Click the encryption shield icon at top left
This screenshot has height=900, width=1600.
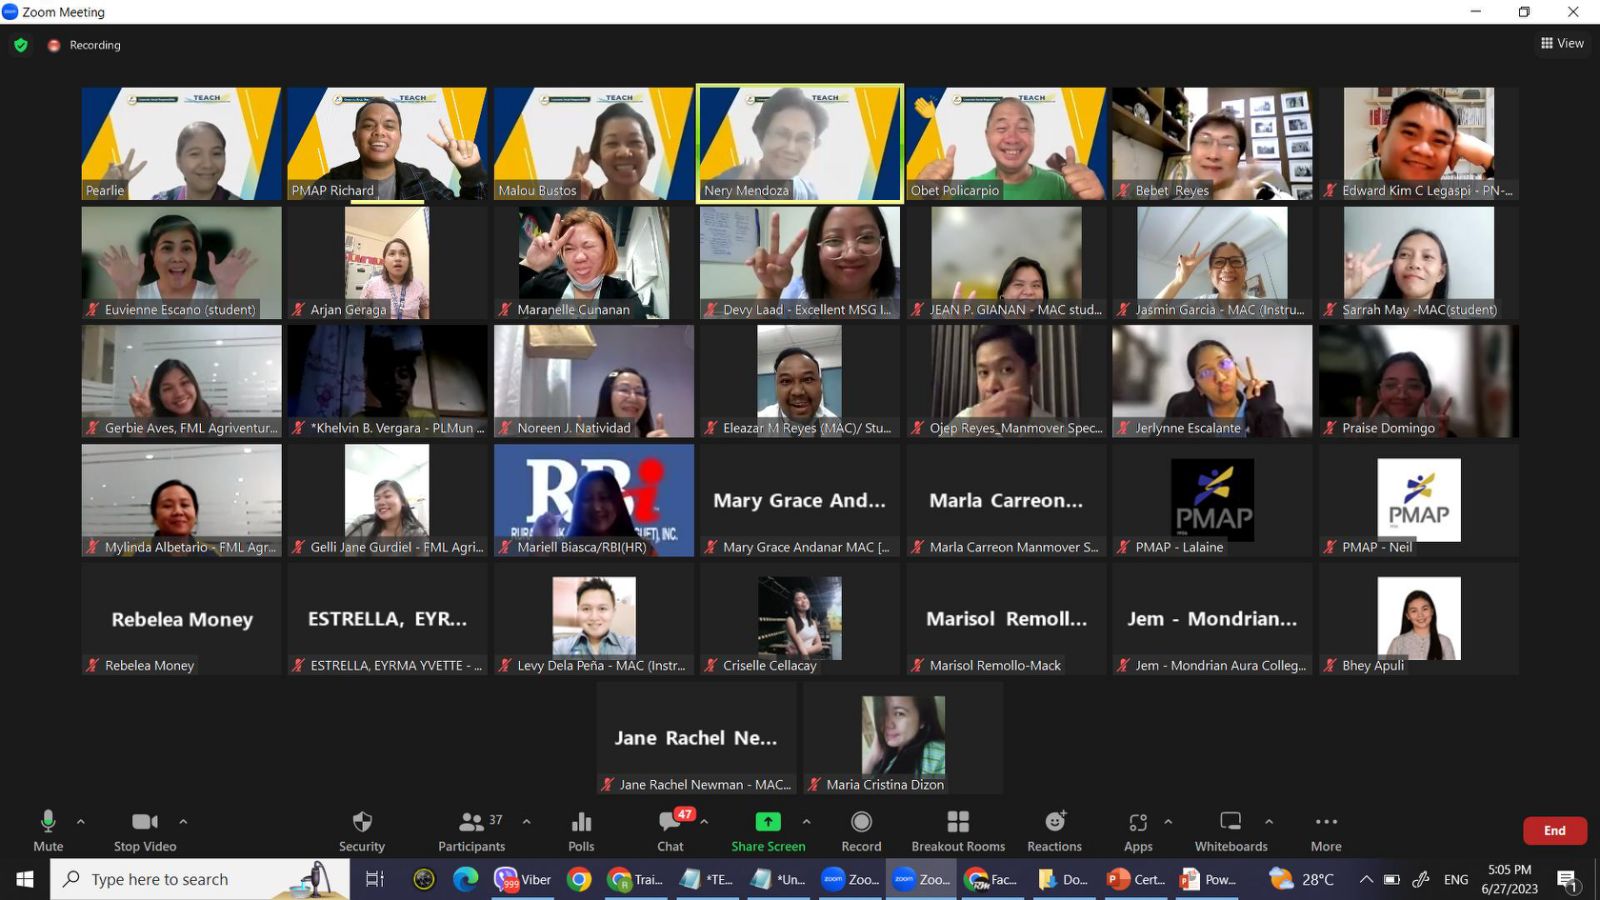(21, 45)
